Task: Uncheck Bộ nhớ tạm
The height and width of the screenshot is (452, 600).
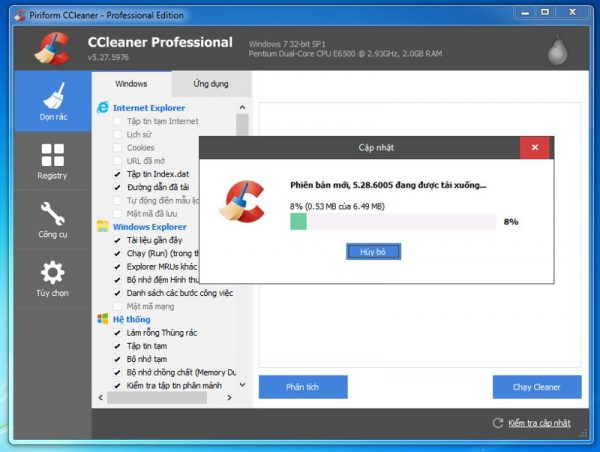Action: pos(117,359)
